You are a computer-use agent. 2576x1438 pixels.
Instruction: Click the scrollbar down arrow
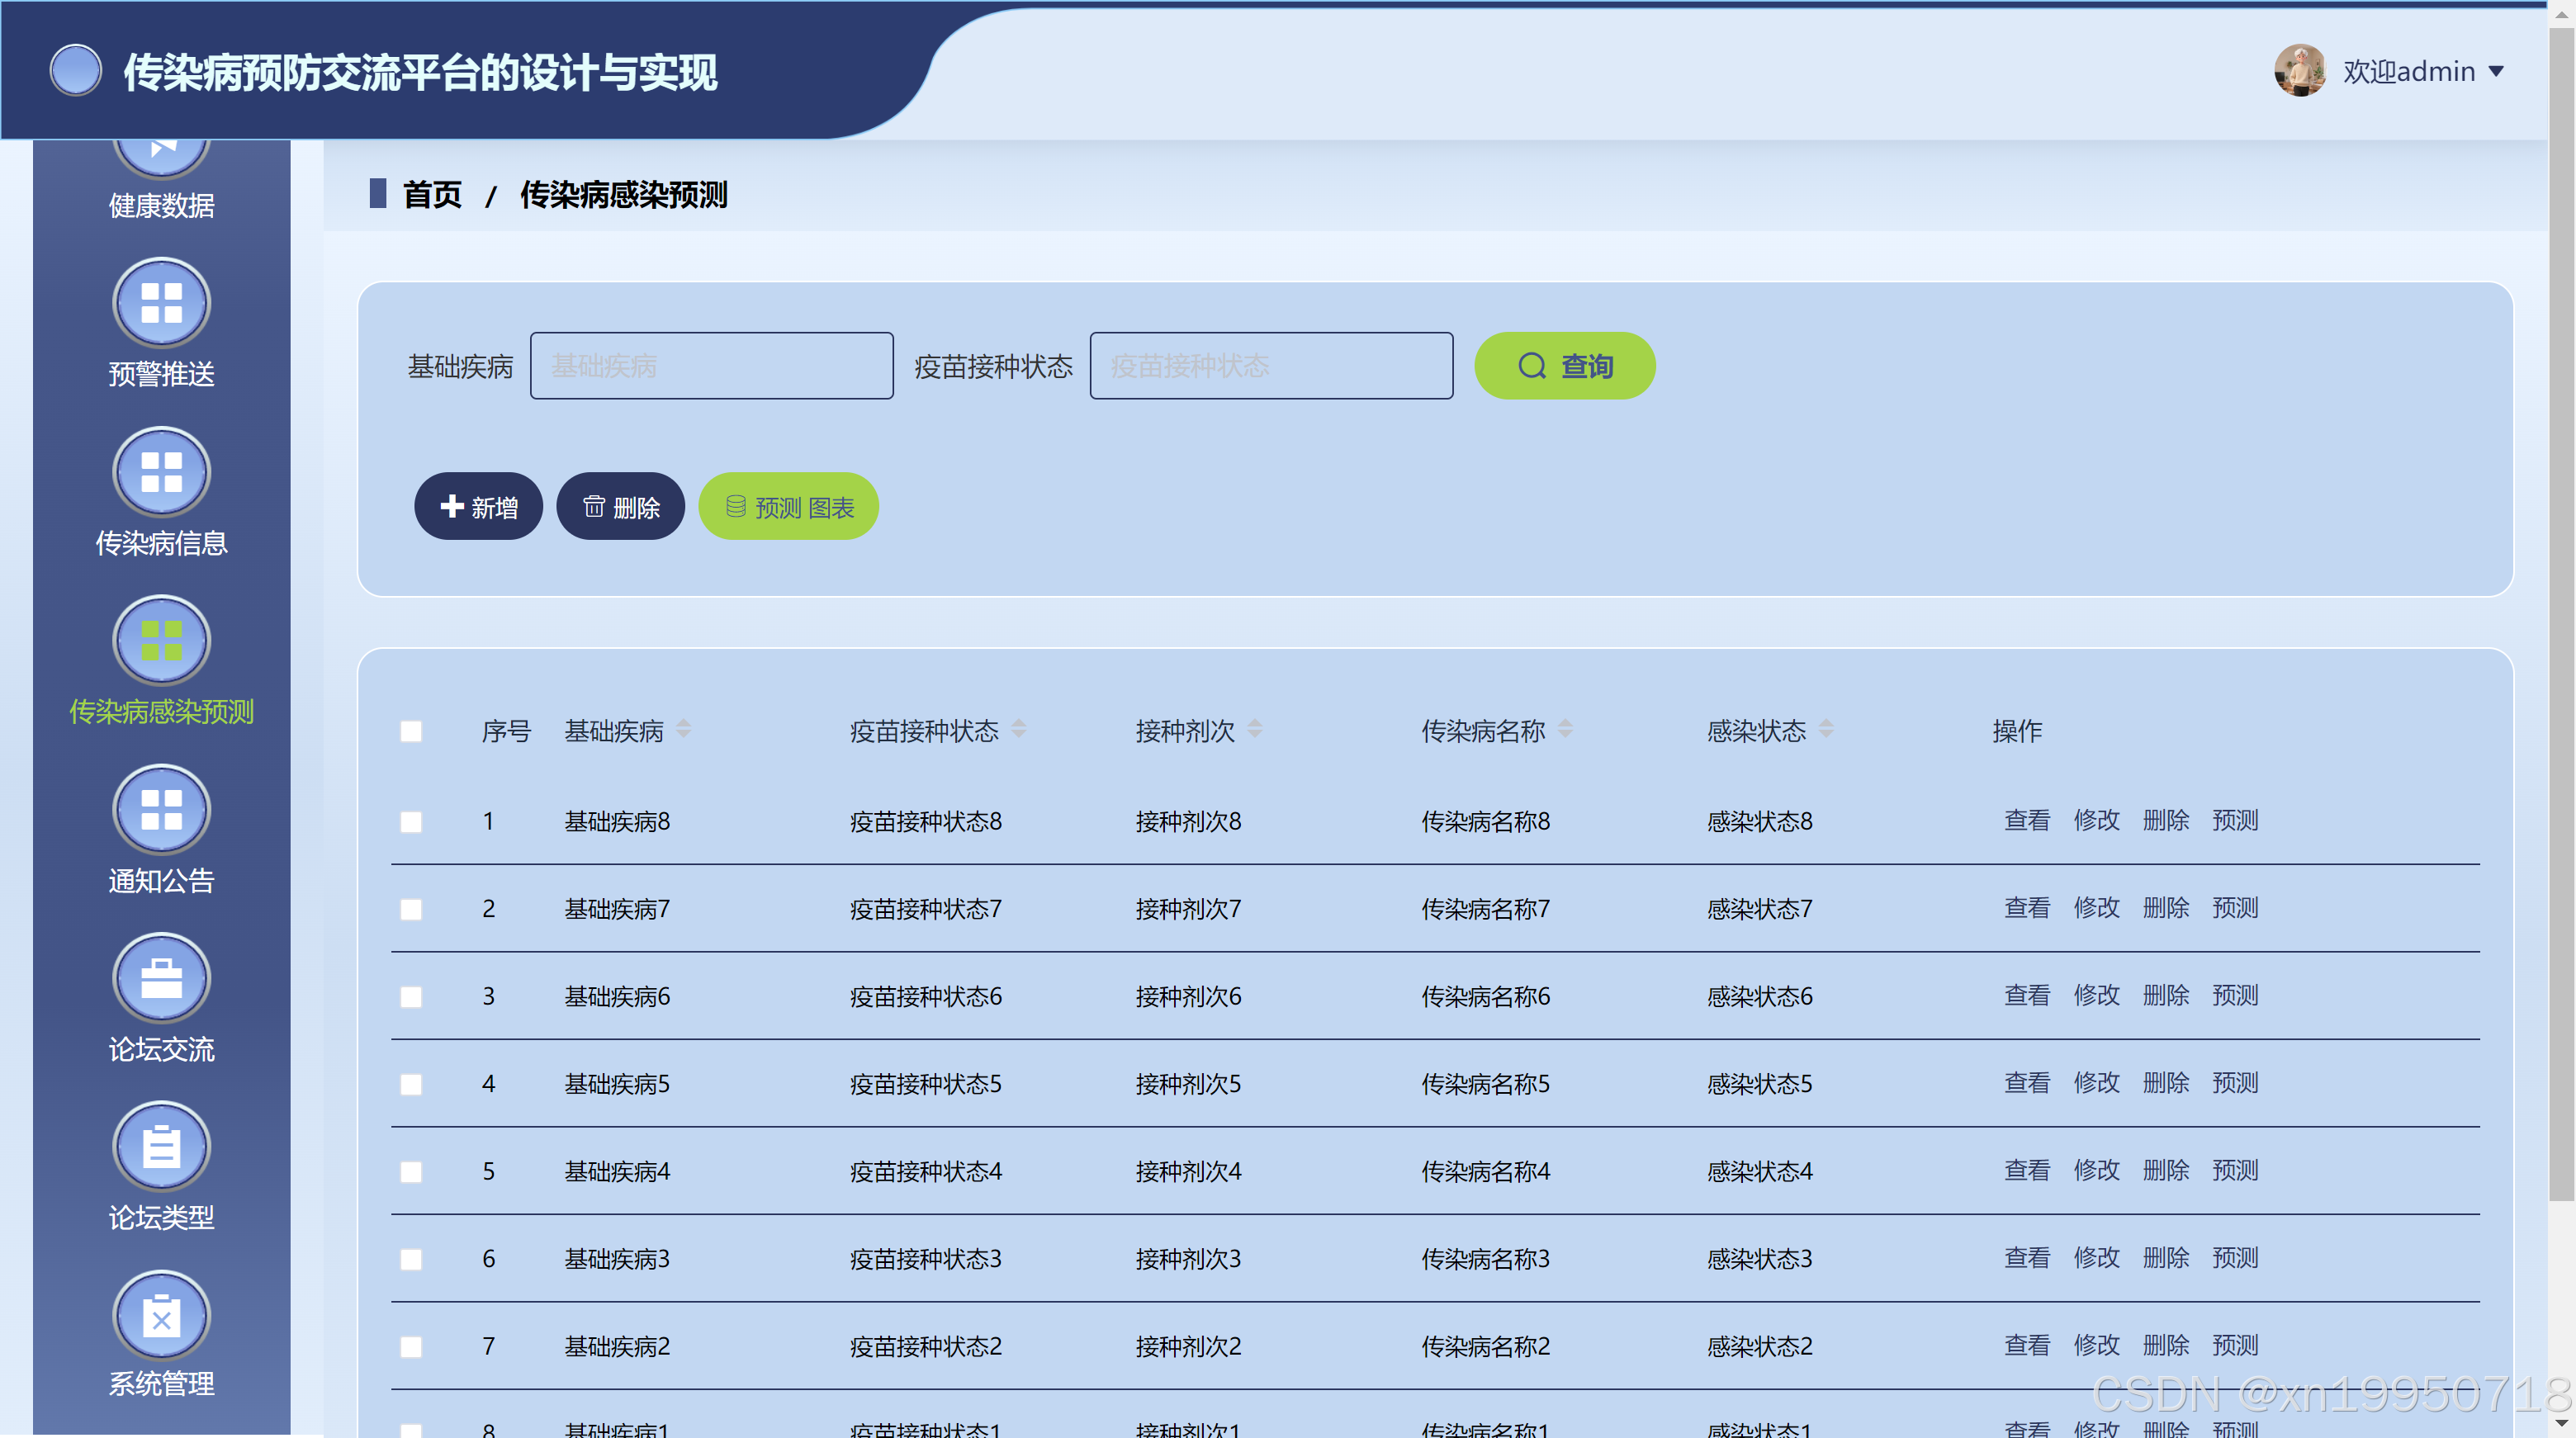pos(2561,1422)
